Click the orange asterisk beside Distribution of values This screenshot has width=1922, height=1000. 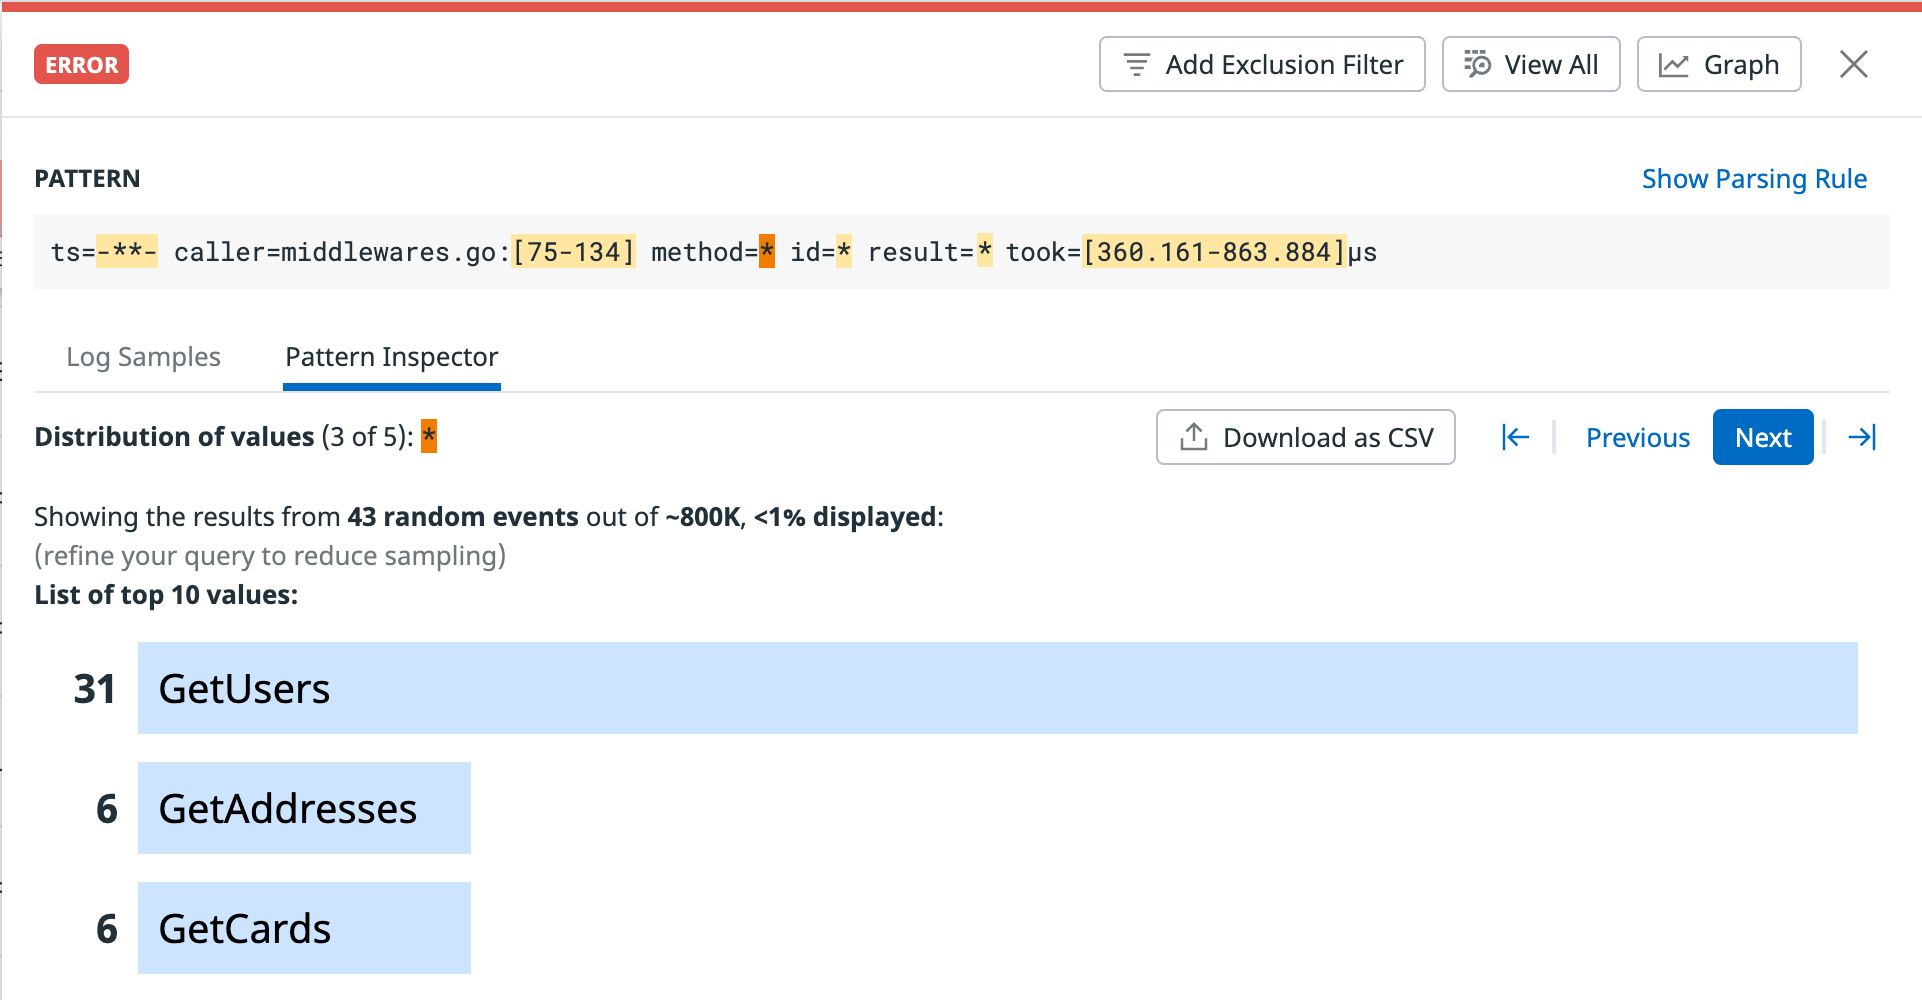[x=428, y=436]
